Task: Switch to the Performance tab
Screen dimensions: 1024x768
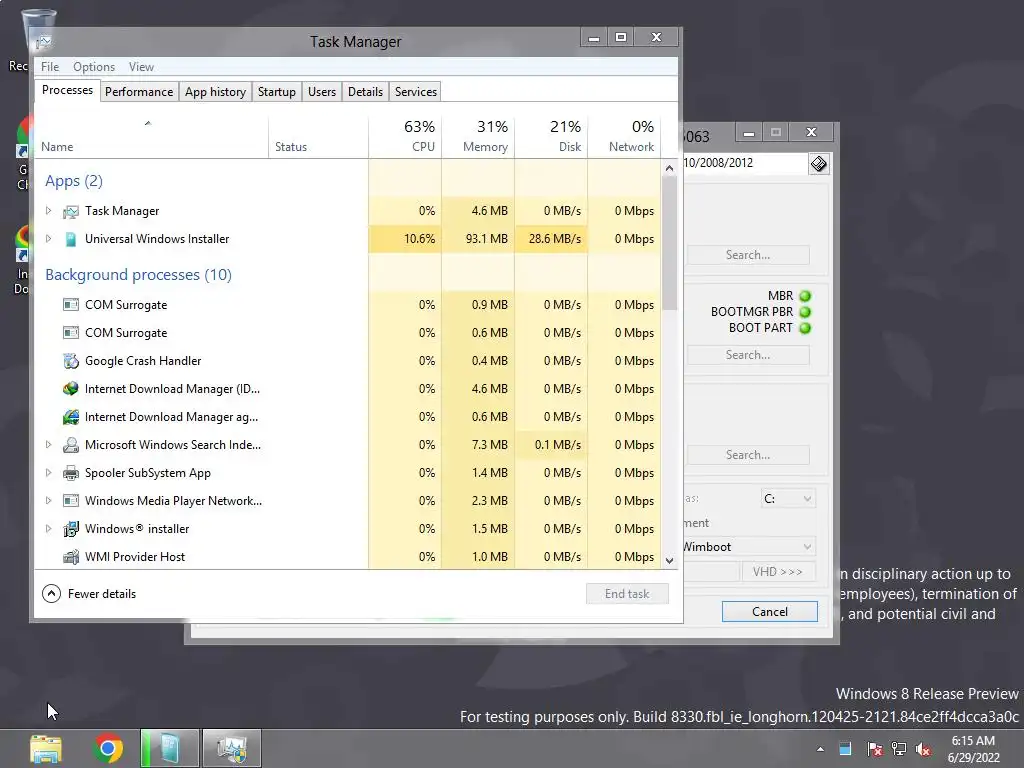Action: click(139, 92)
